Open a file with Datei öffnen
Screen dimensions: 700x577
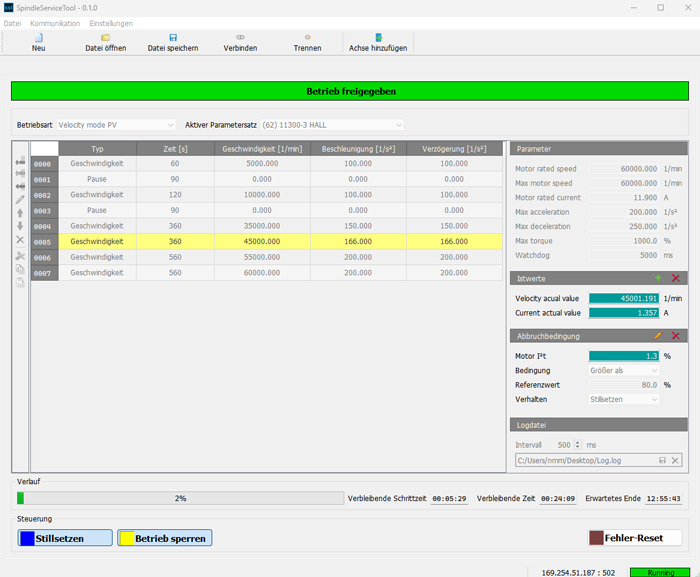click(x=105, y=38)
